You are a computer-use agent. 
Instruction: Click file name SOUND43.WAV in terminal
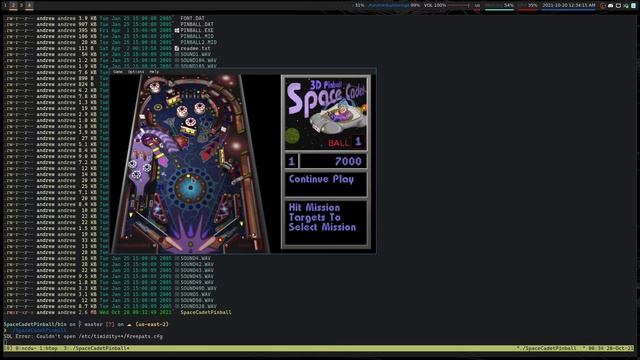pyautogui.click(x=197, y=270)
